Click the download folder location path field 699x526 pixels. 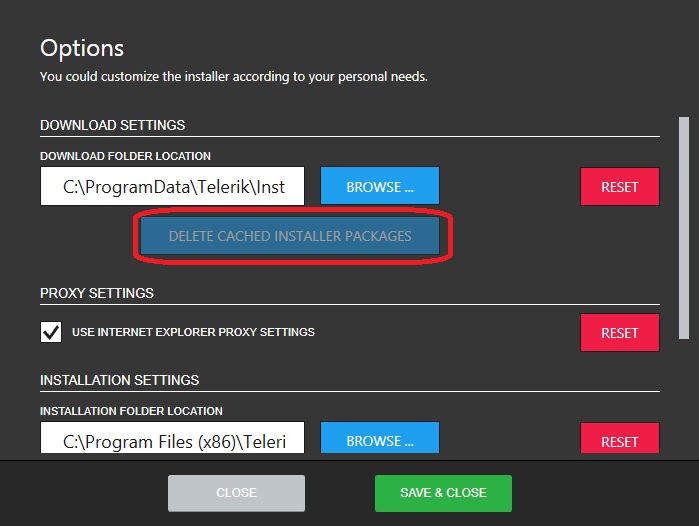[172, 187]
